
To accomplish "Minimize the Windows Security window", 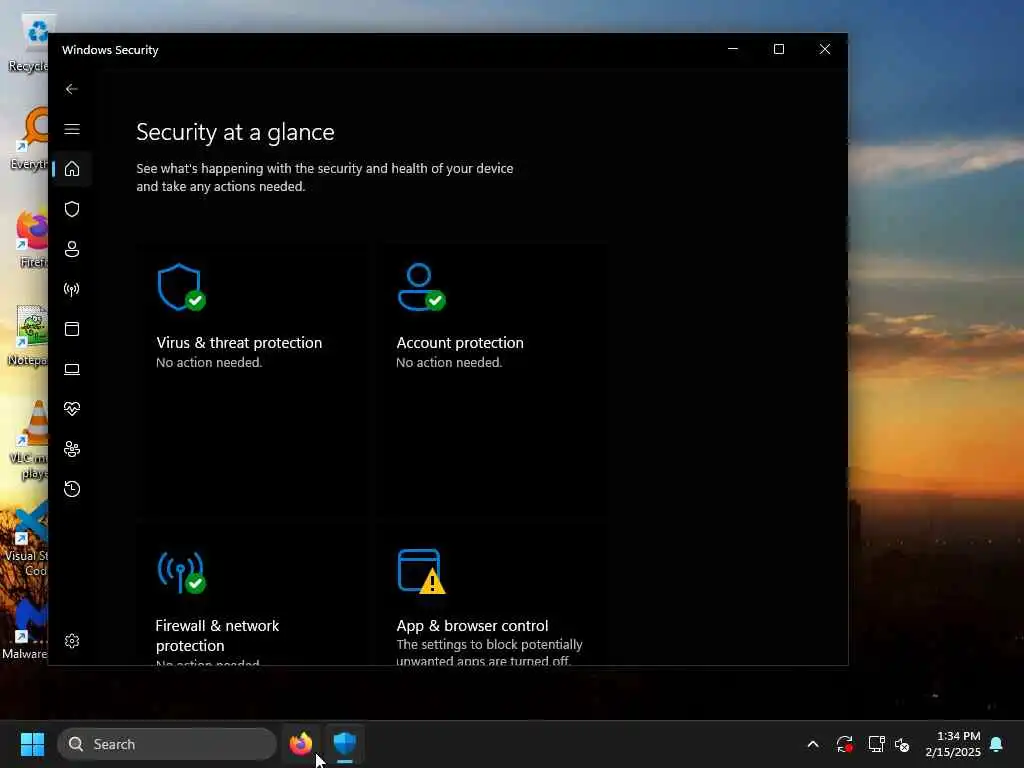I will coord(733,49).
